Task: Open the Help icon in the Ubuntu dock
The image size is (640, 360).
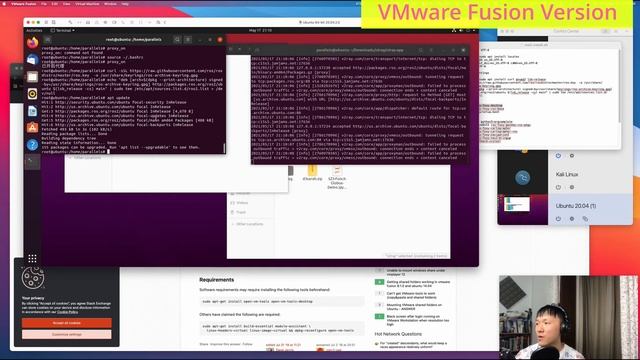Action: (x=33, y=145)
